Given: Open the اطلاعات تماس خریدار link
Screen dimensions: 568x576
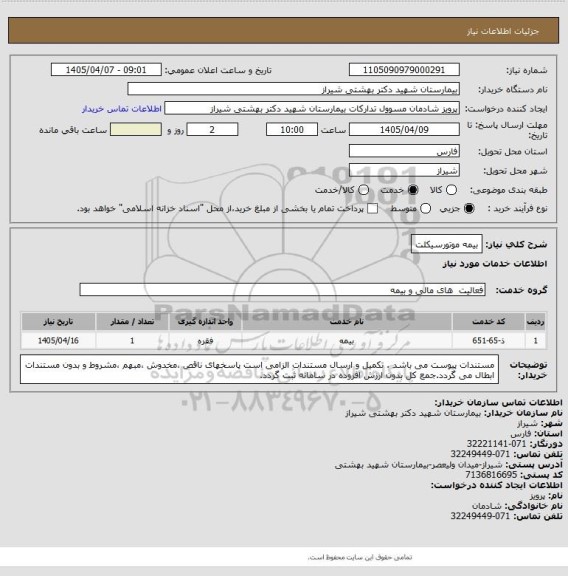Looking at the screenshot, I should click(122, 109).
